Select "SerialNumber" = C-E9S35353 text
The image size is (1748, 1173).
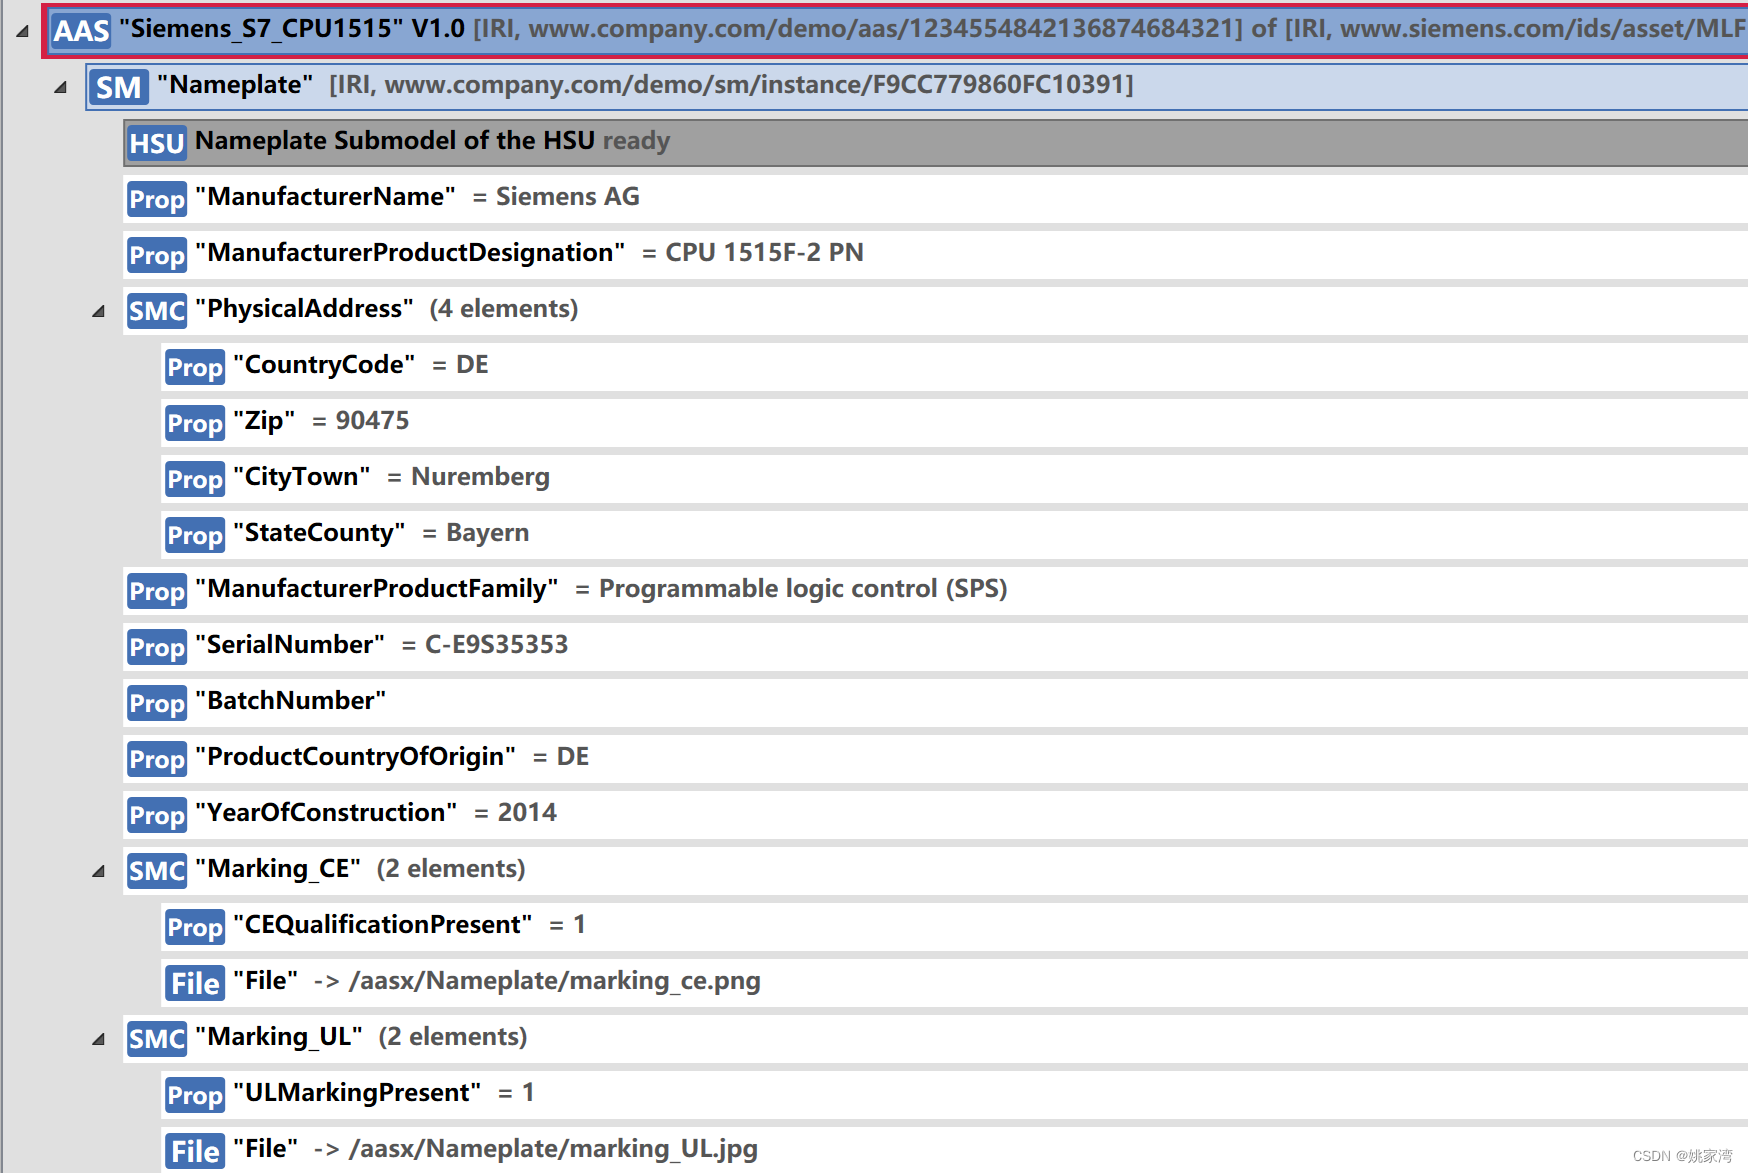coord(382,645)
